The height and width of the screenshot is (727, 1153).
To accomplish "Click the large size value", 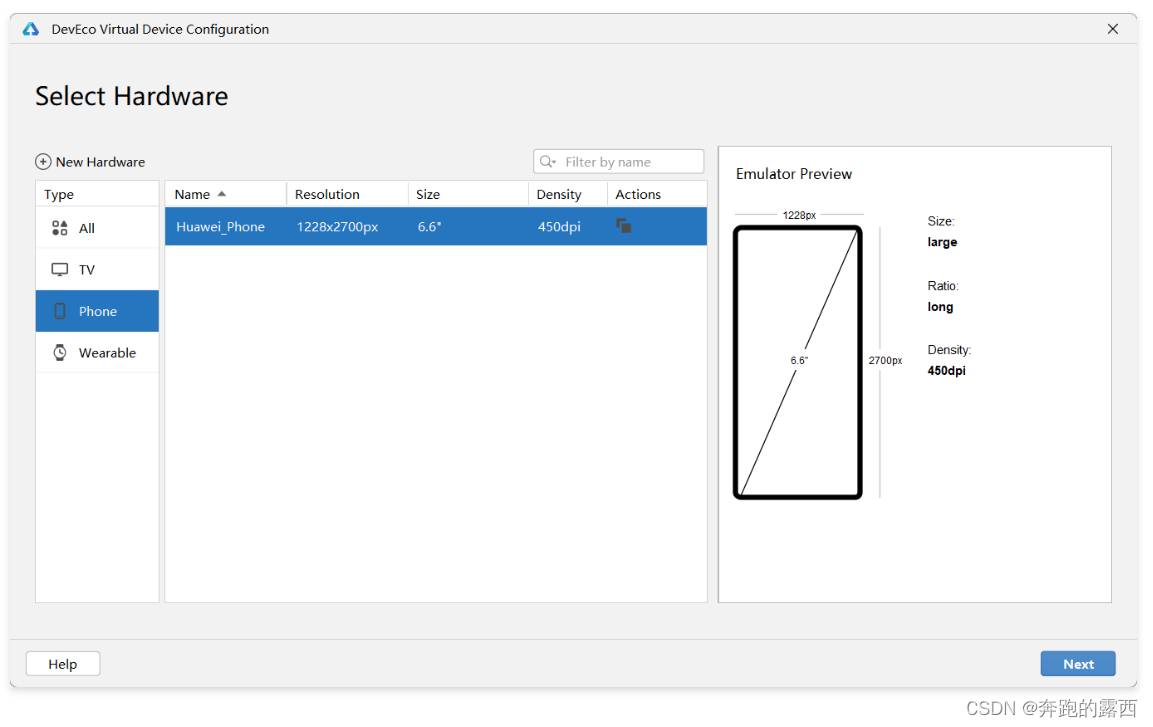I will point(942,242).
